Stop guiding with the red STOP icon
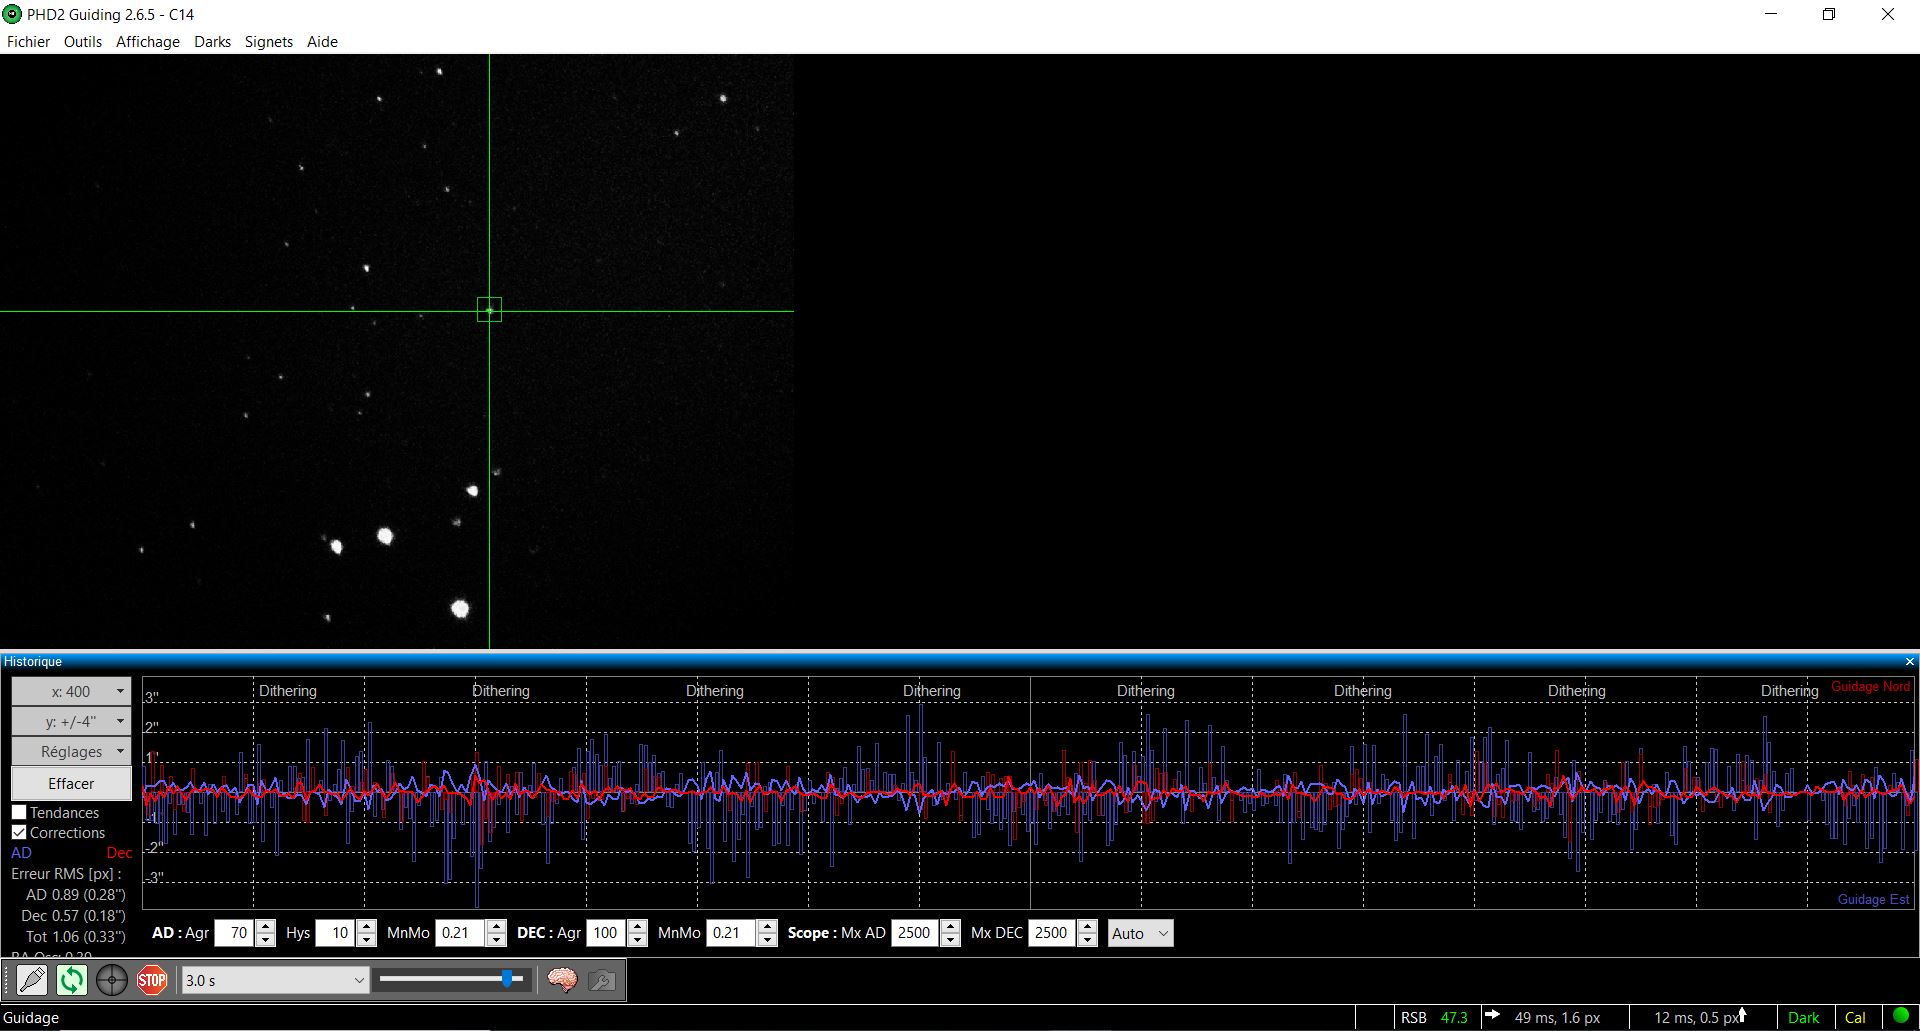The height and width of the screenshot is (1031, 1920). click(152, 980)
